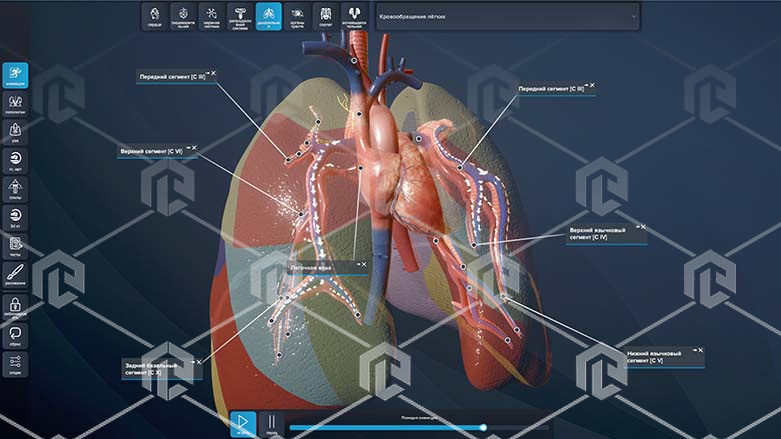Select the heart system icon in top toolbar
Screen dimensions: 781x439
point(154,15)
